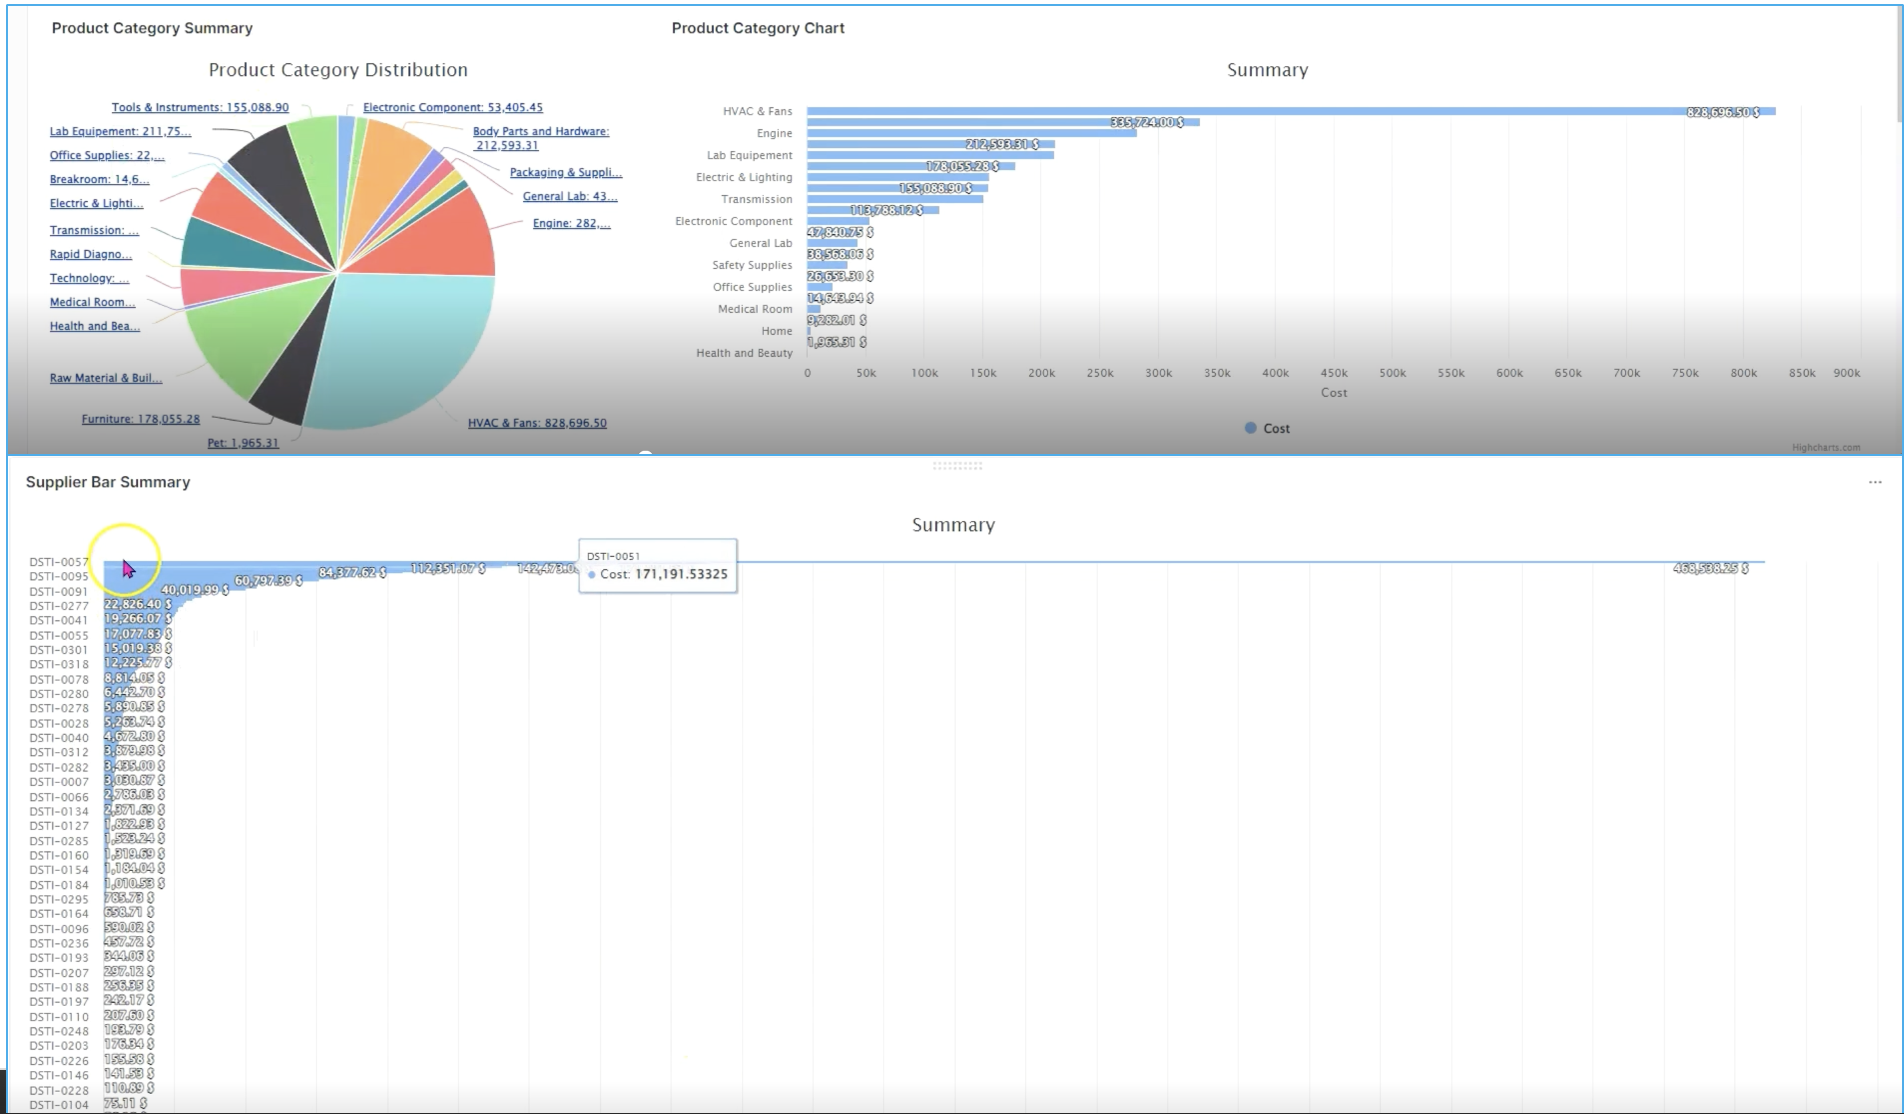
Task: Click the Lab Equipement pie label
Action: click(119, 131)
